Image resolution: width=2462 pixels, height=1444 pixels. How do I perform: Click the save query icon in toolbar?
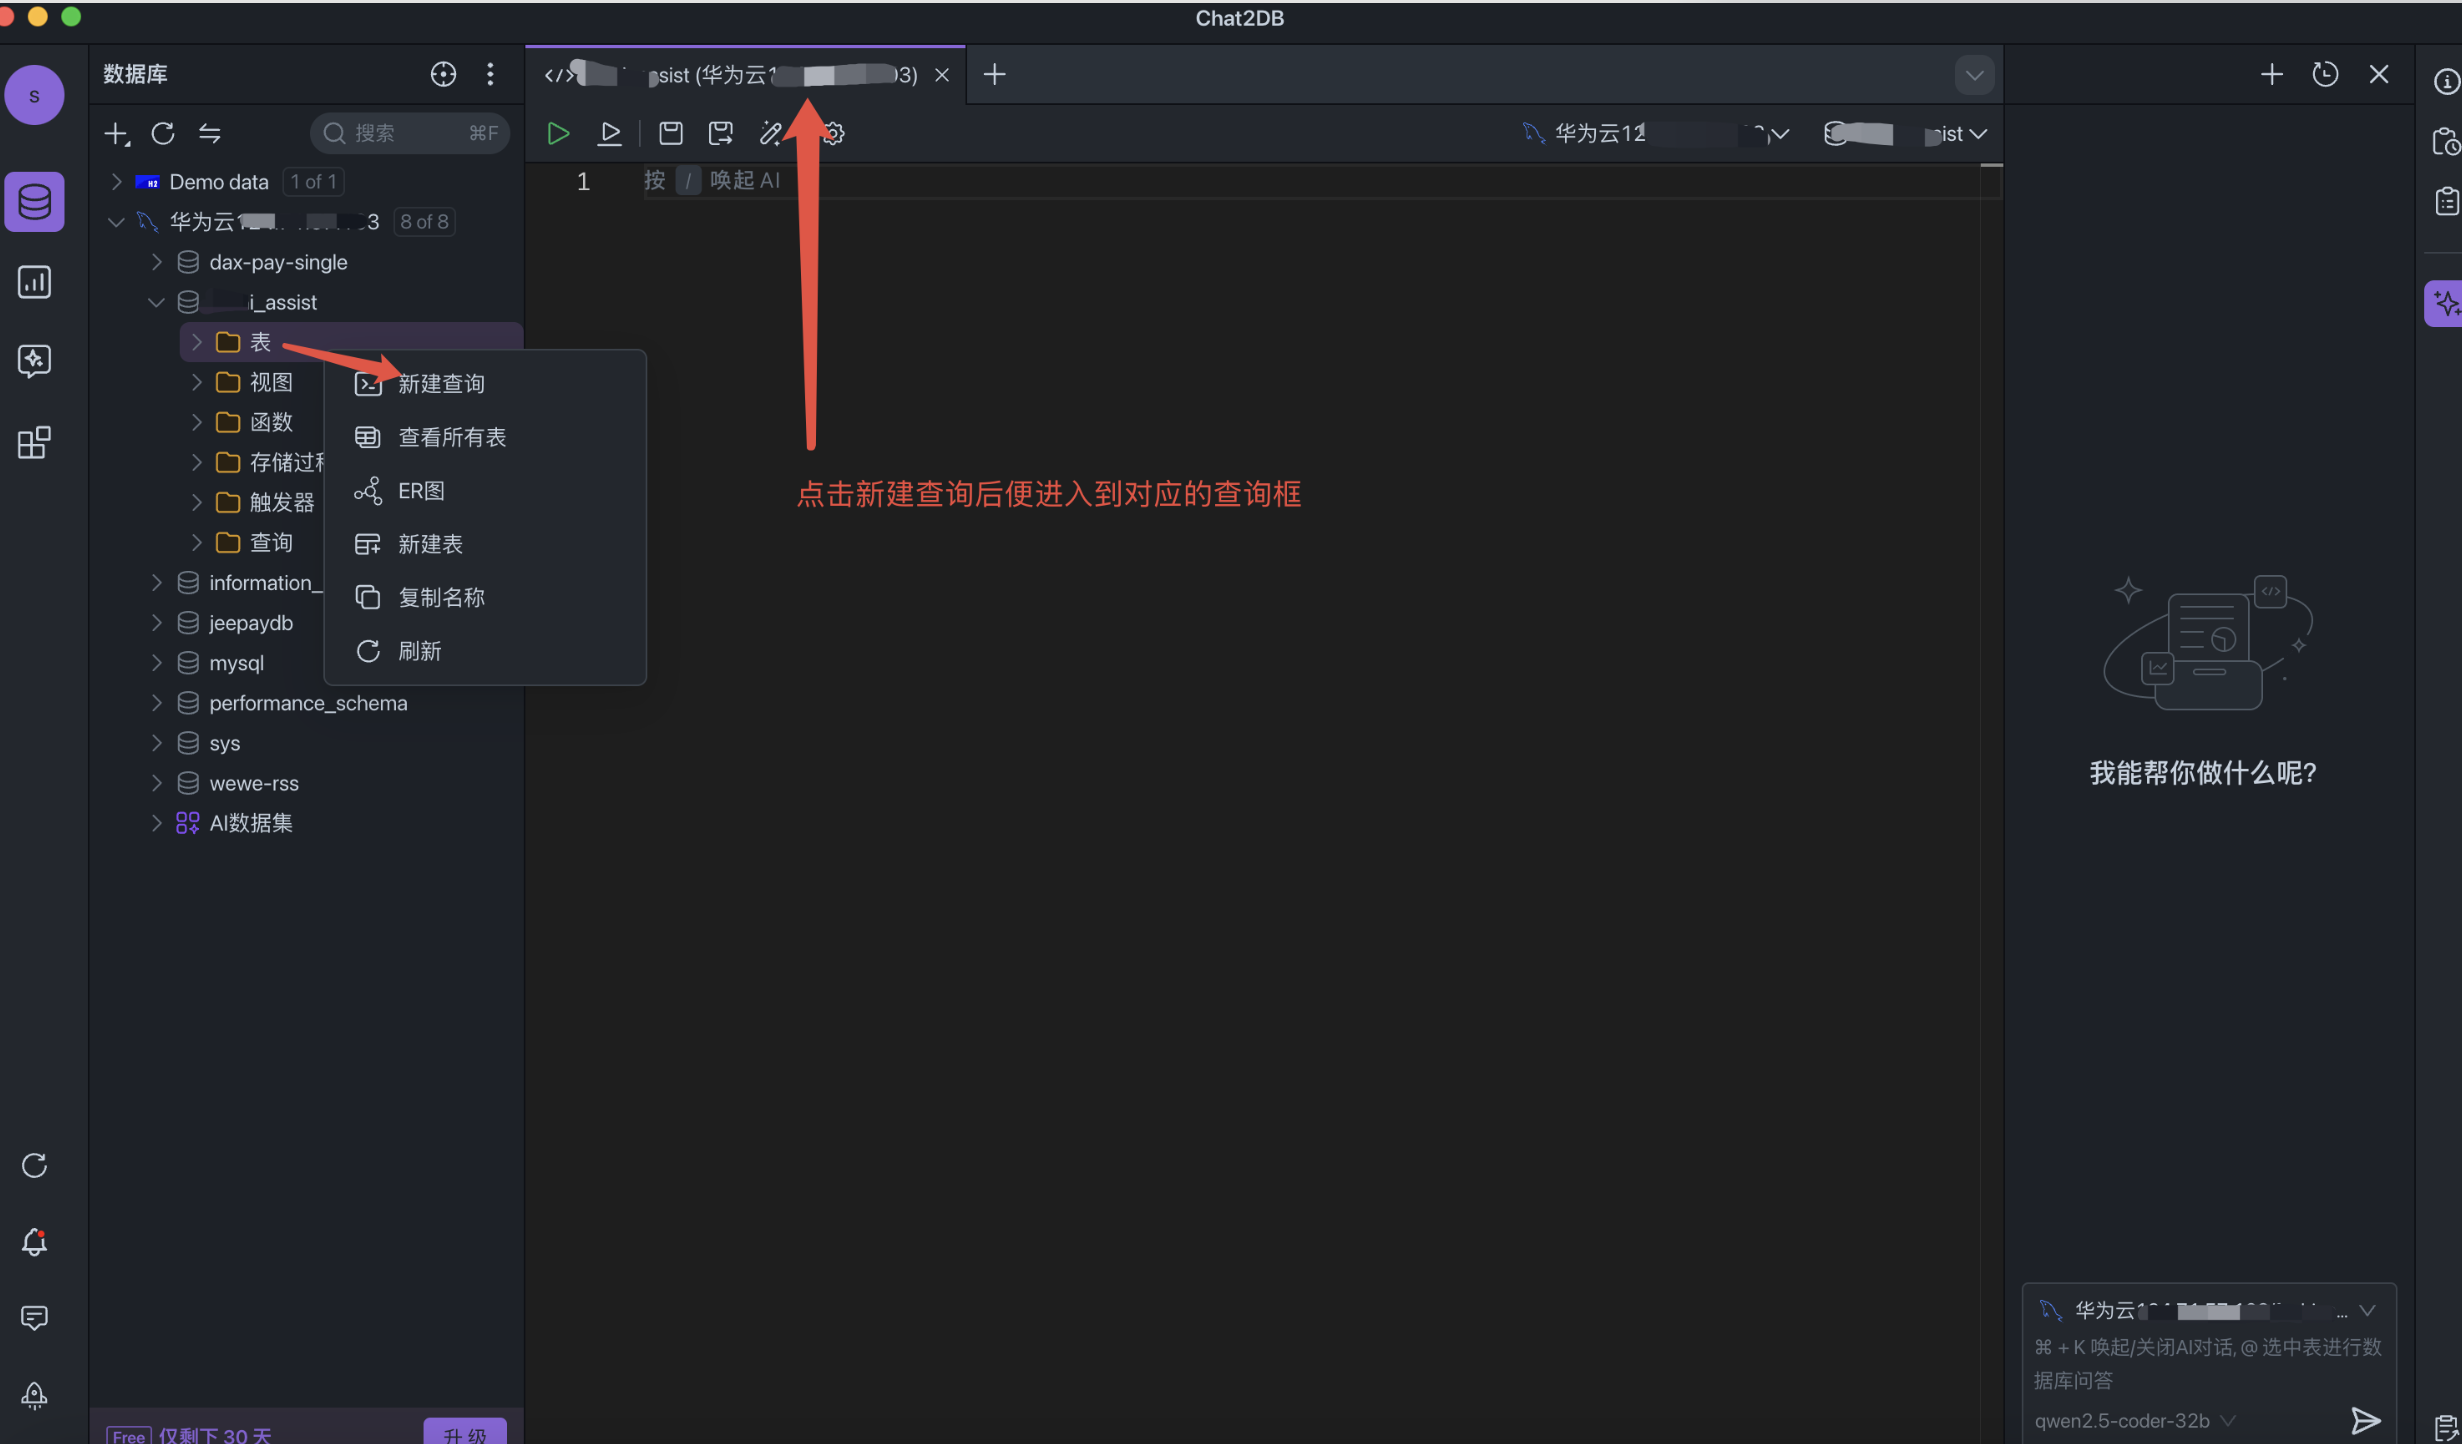[670, 133]
